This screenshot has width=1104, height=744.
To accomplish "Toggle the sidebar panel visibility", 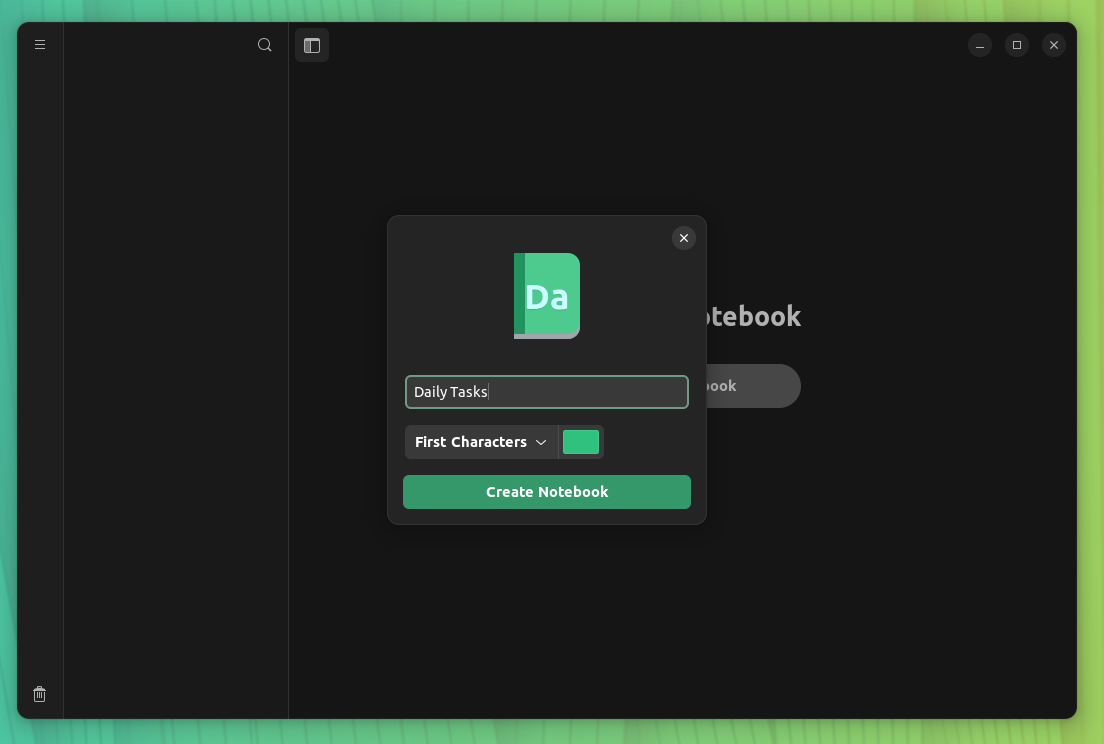I will coord(311,44).
